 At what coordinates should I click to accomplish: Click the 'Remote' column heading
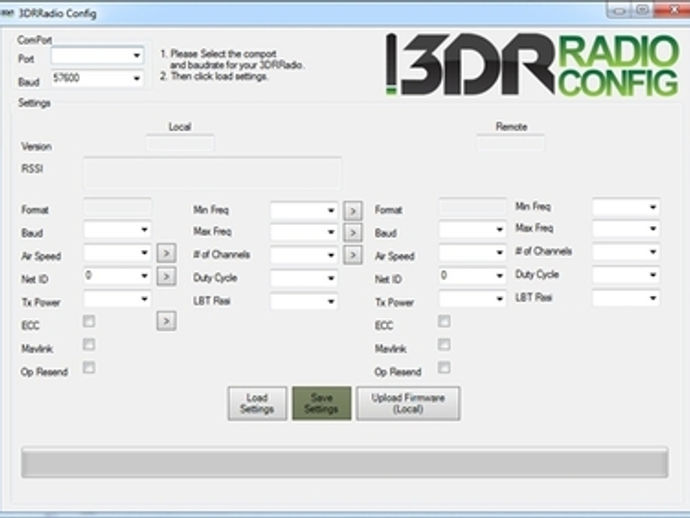click(511, 127)
